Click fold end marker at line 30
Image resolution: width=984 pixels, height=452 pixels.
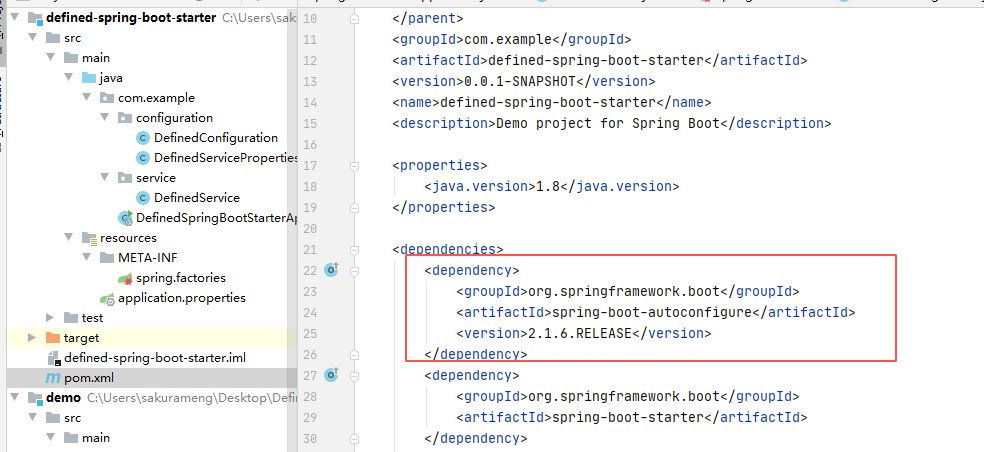pyautogui.click(x=355, y=438)
